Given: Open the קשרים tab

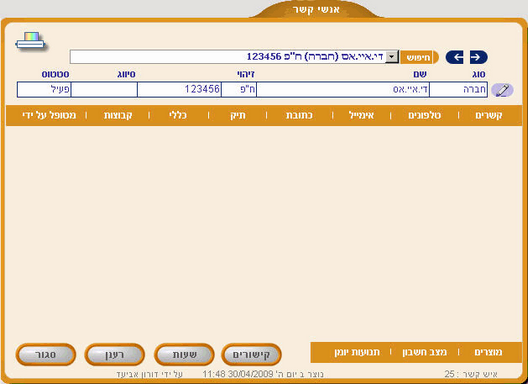Looking at the screenshot, I should (x=489, y=116).
